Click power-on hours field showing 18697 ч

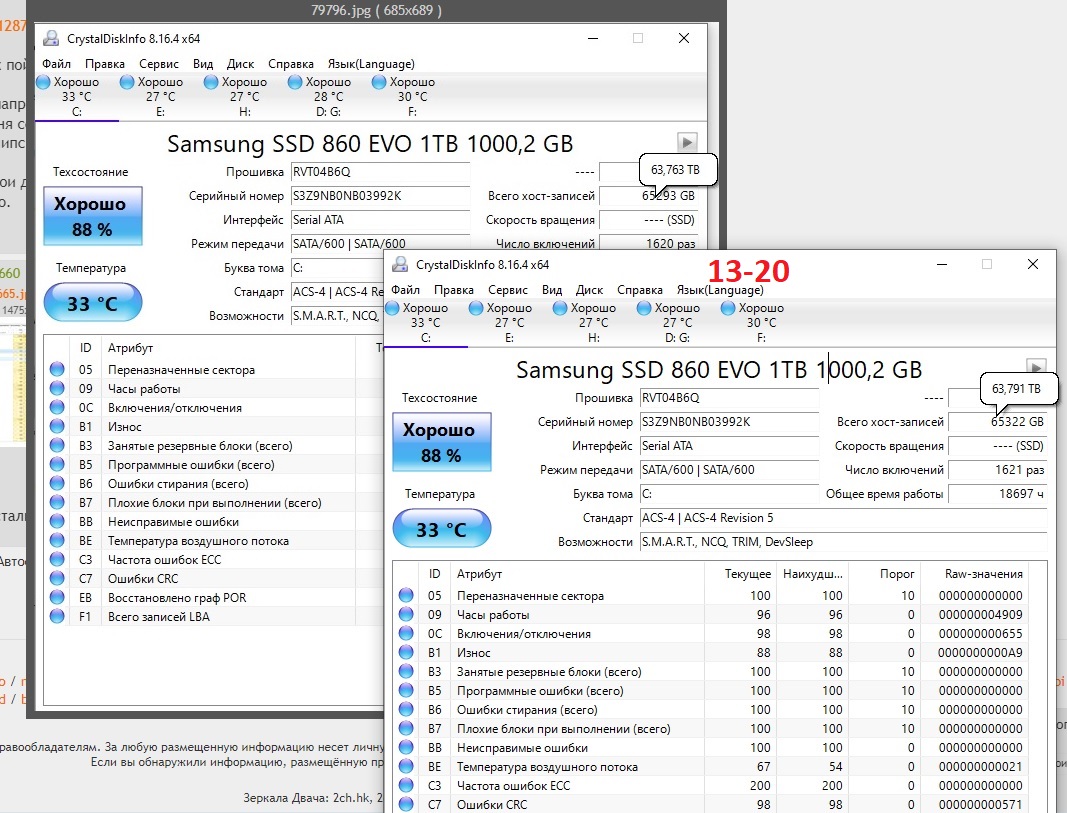(998, 494)
